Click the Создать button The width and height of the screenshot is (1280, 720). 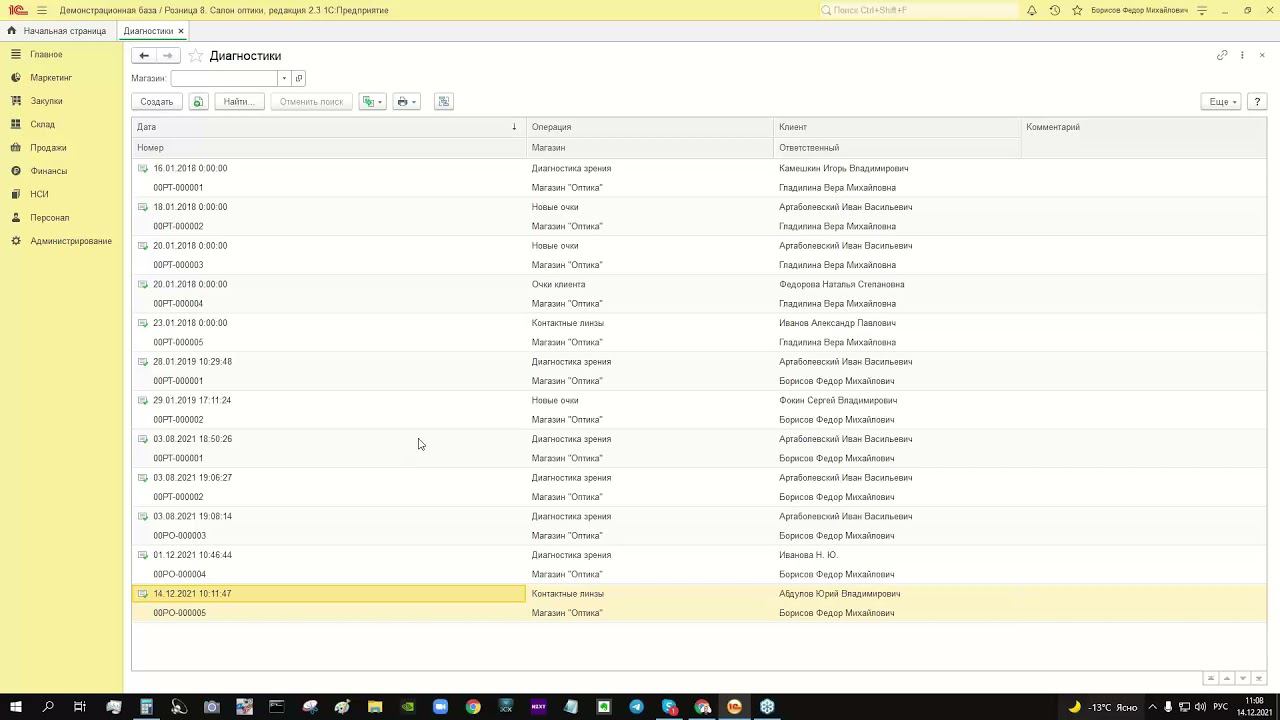157,102
